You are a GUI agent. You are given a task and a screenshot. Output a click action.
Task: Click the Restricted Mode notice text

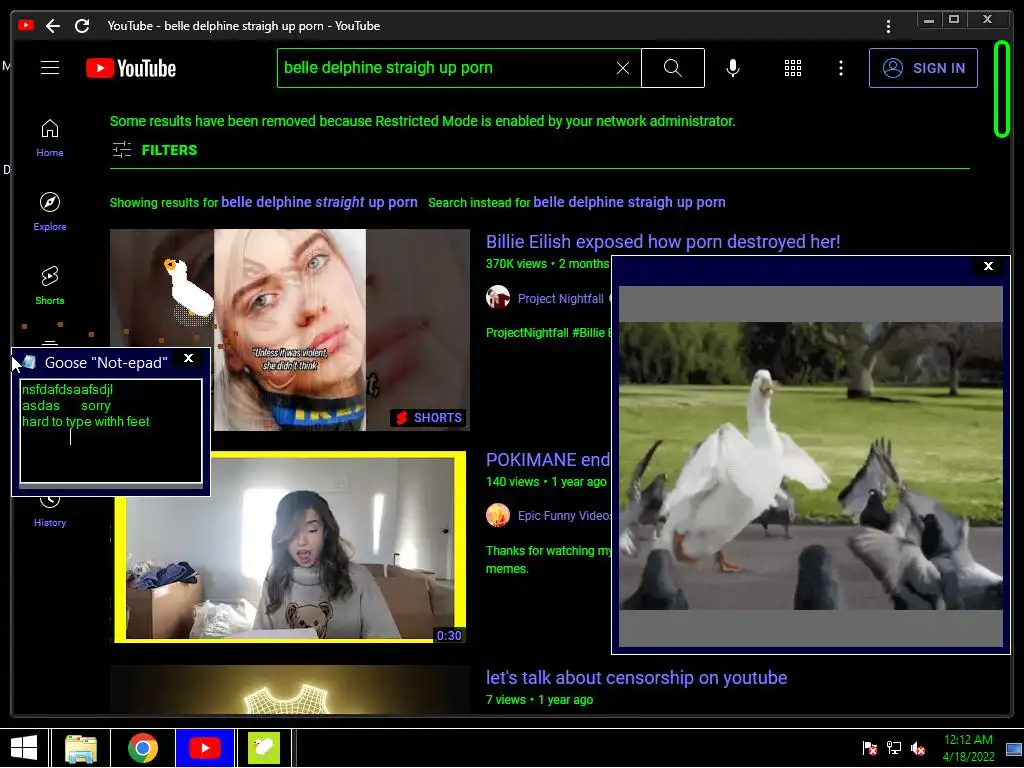point(423,121)
